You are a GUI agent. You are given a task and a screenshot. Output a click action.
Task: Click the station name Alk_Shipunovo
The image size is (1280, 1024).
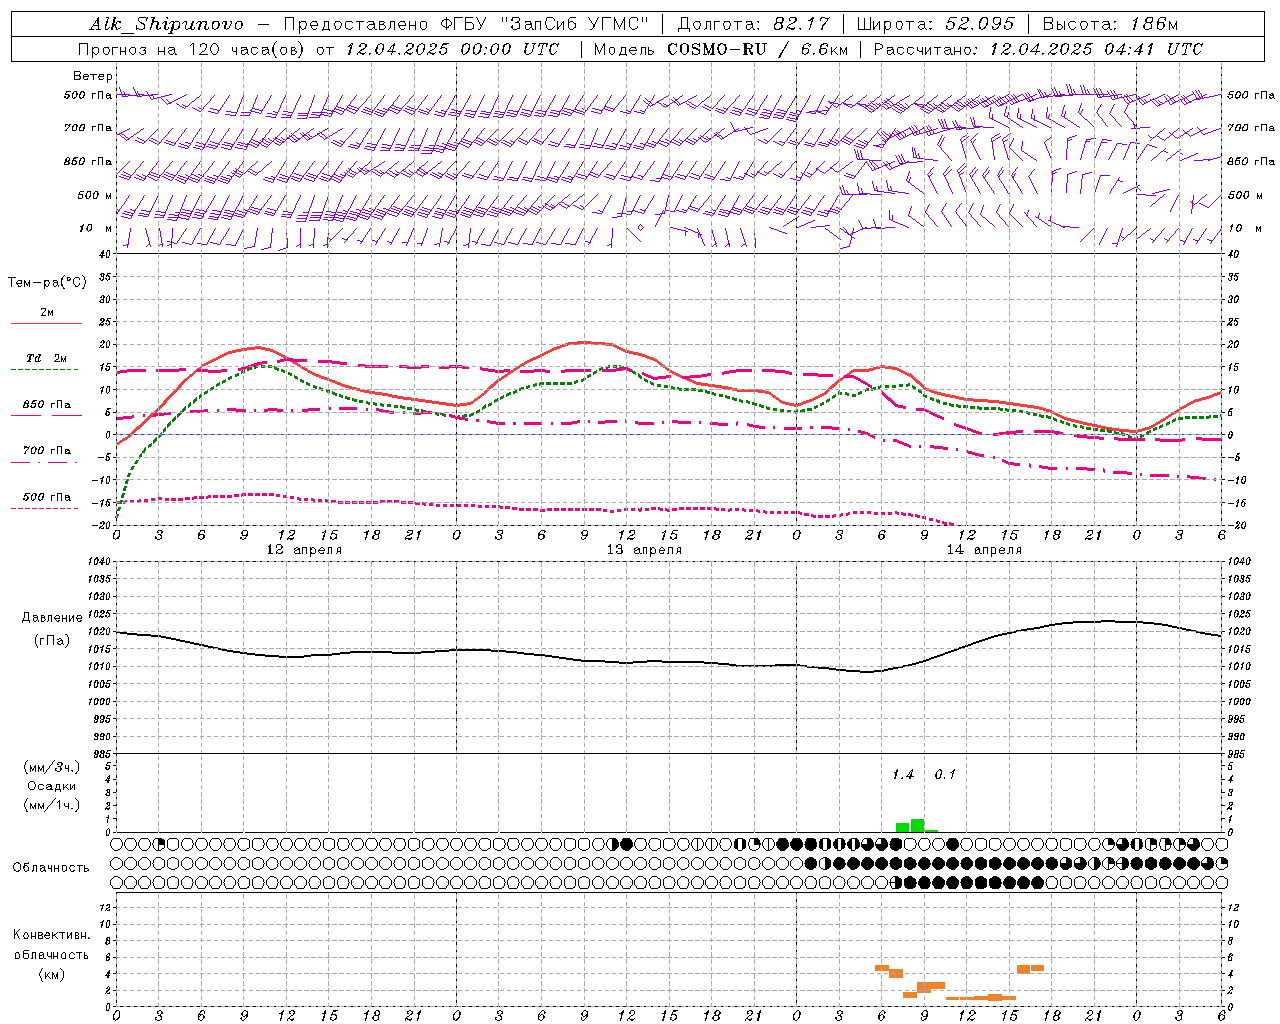point(166,24)
